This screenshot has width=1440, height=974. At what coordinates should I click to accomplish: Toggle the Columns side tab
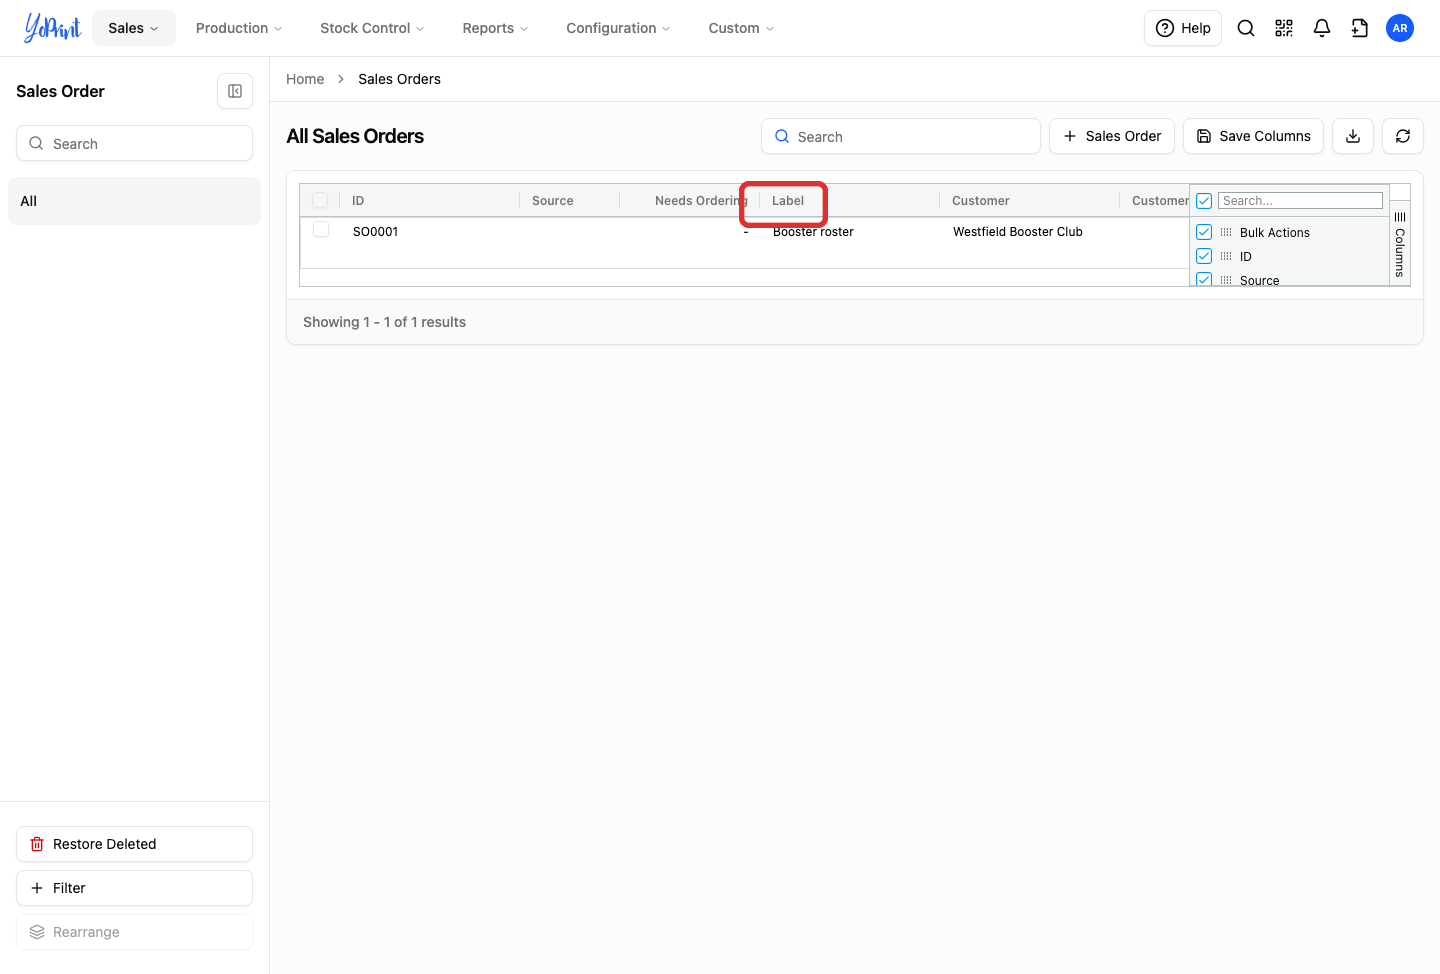click(x=1400, y=244)
